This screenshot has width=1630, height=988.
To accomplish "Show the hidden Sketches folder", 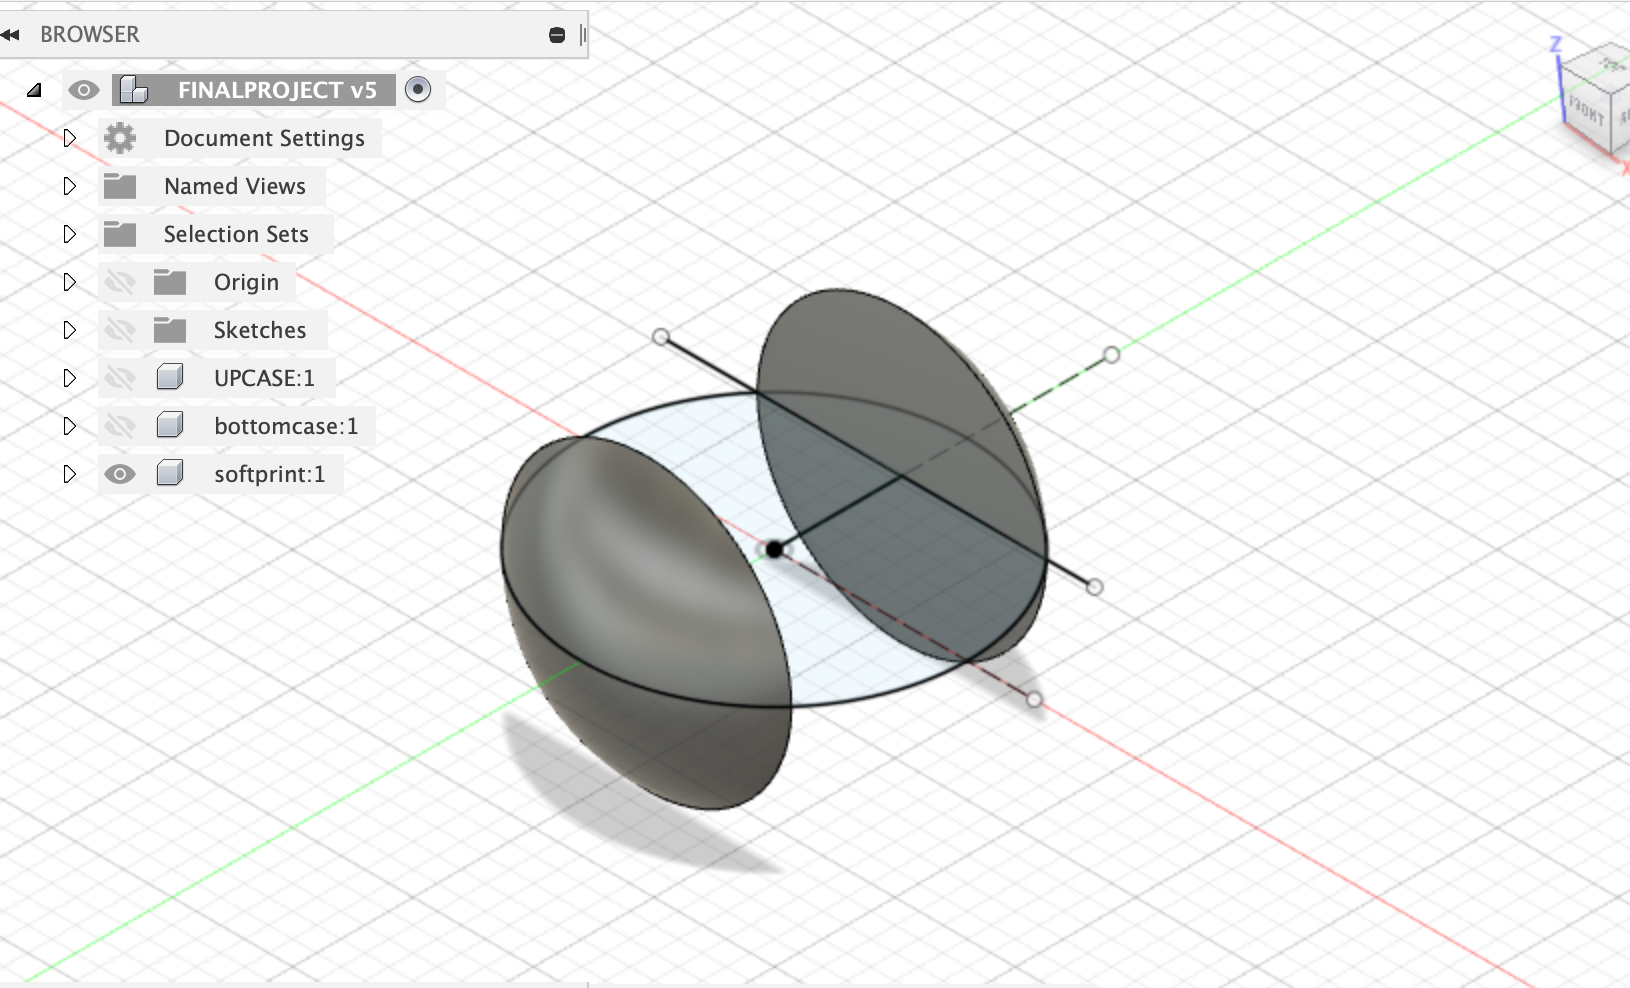I will tap(120, 330).
